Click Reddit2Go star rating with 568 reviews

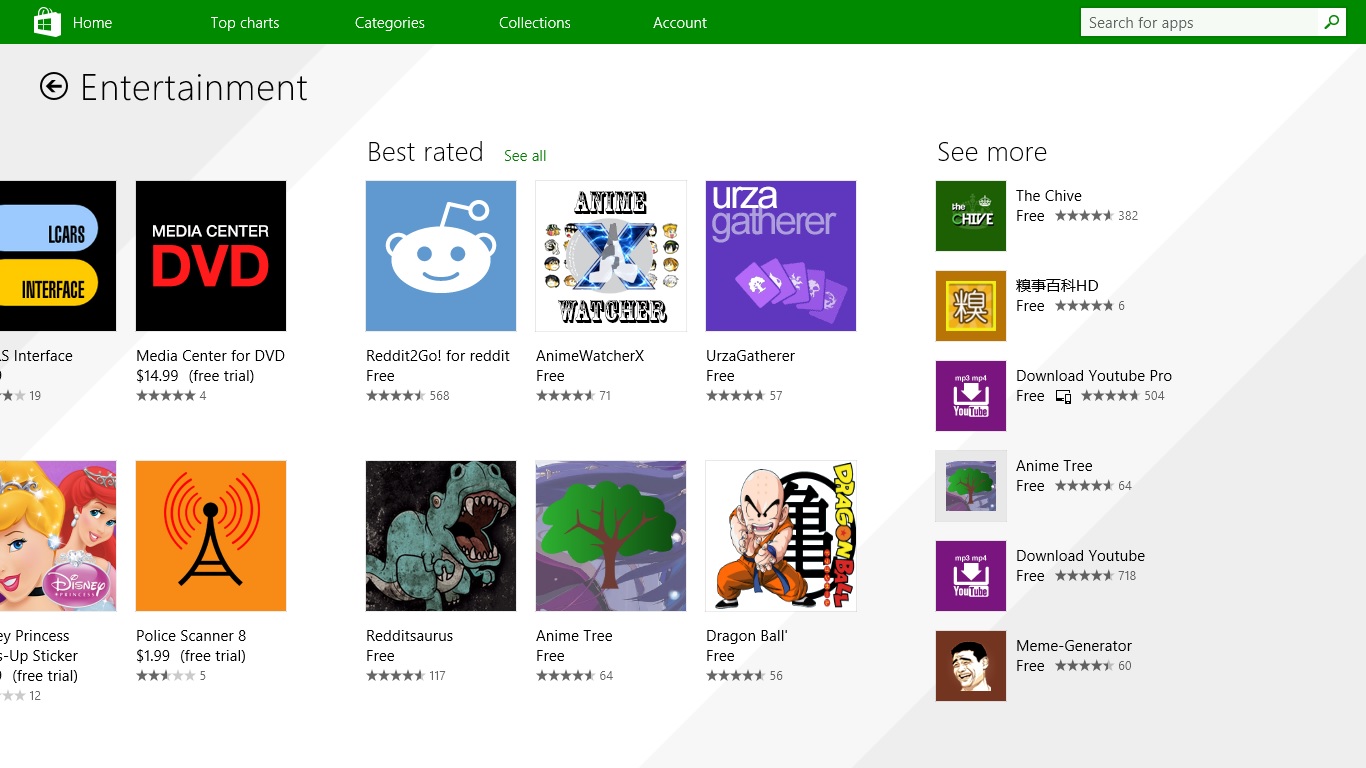(408, 396)
